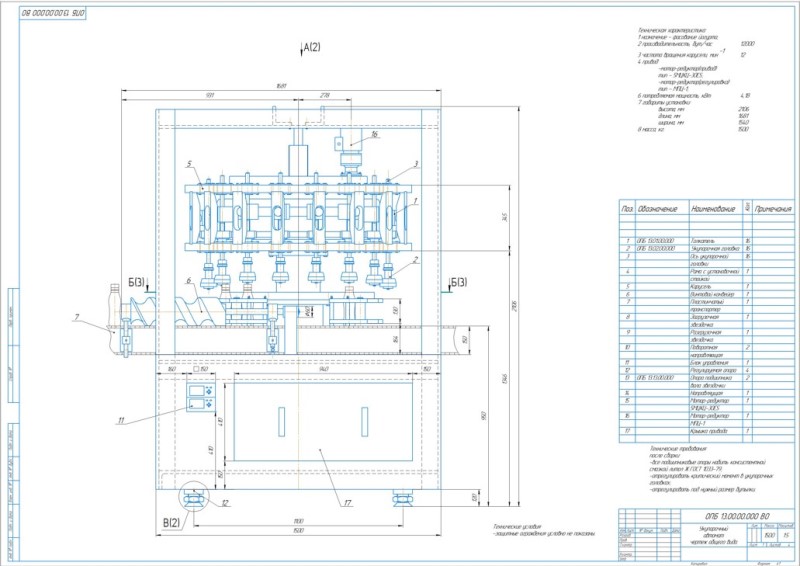This screenshot has width=800, height=566.
Task: Click leader callout 11 for the control unit
Action: 121,421
